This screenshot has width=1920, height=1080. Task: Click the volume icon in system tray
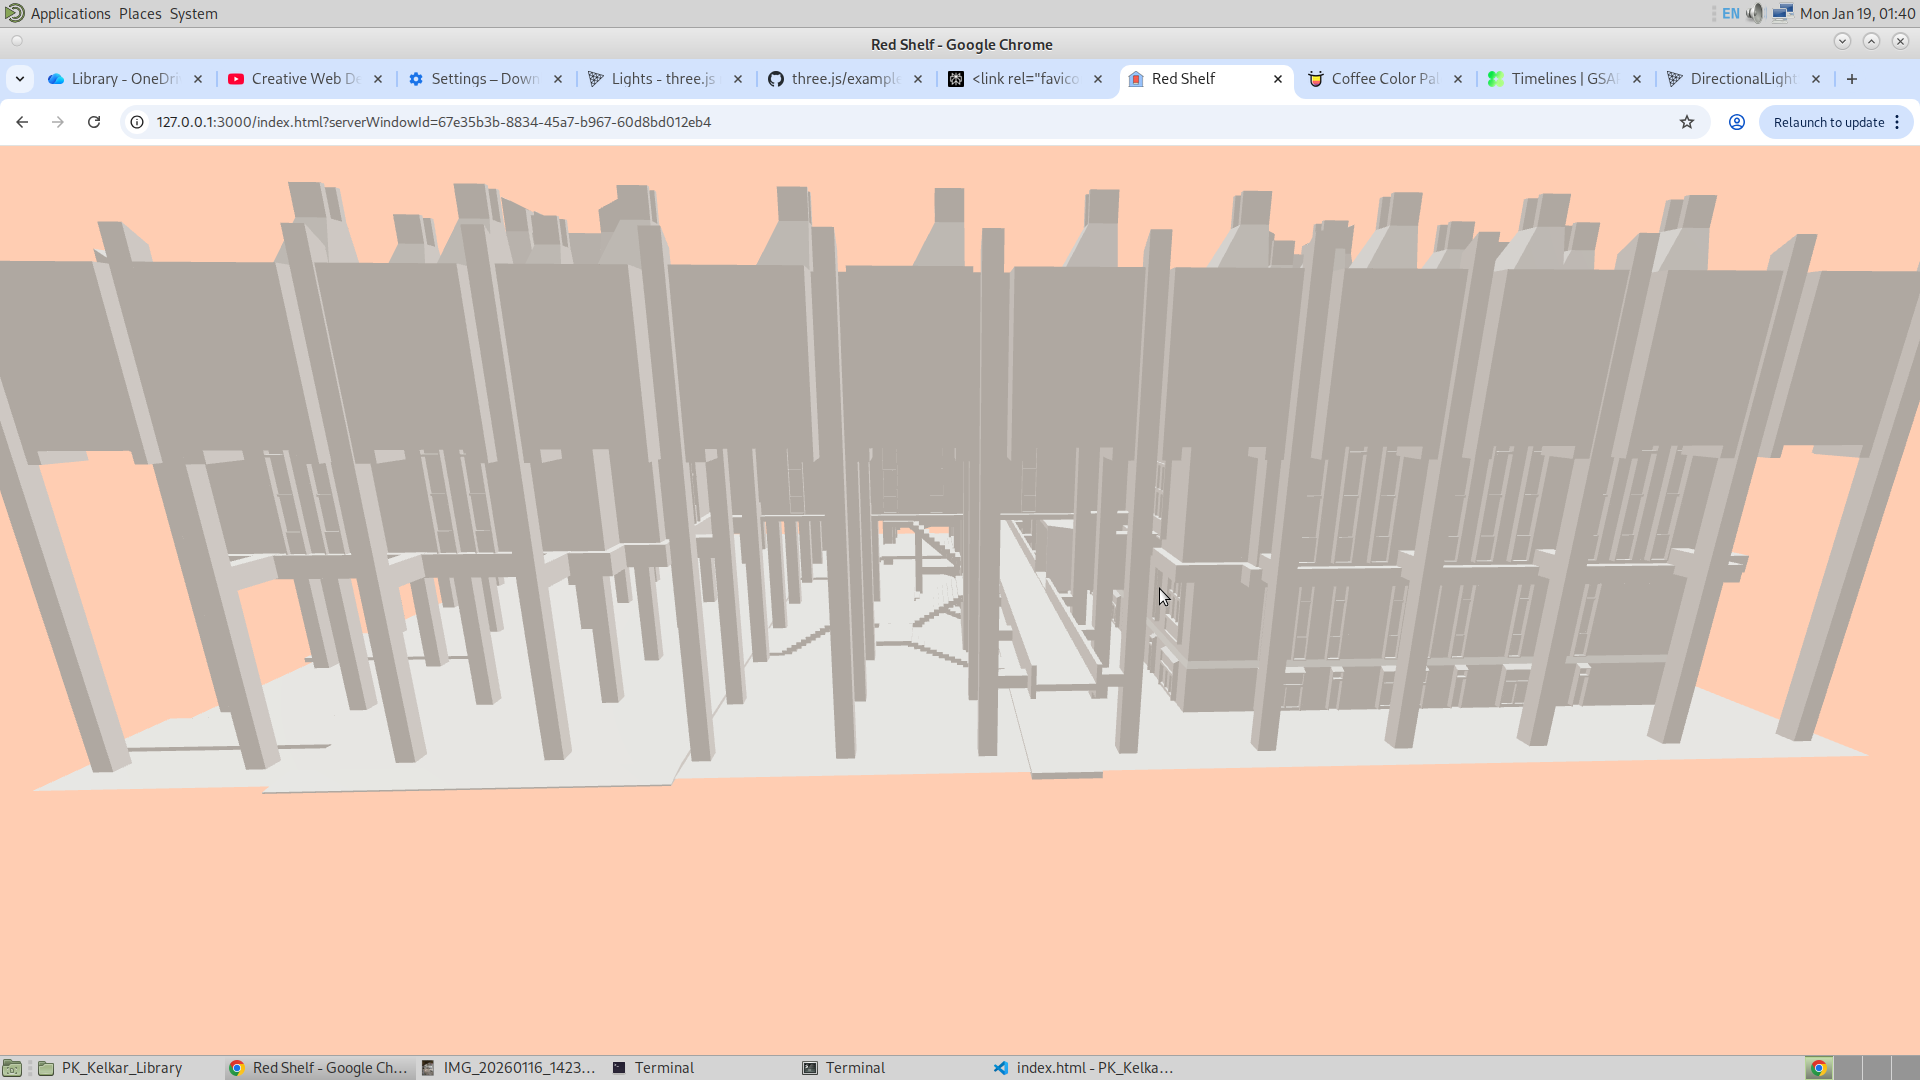(1755, 13)
